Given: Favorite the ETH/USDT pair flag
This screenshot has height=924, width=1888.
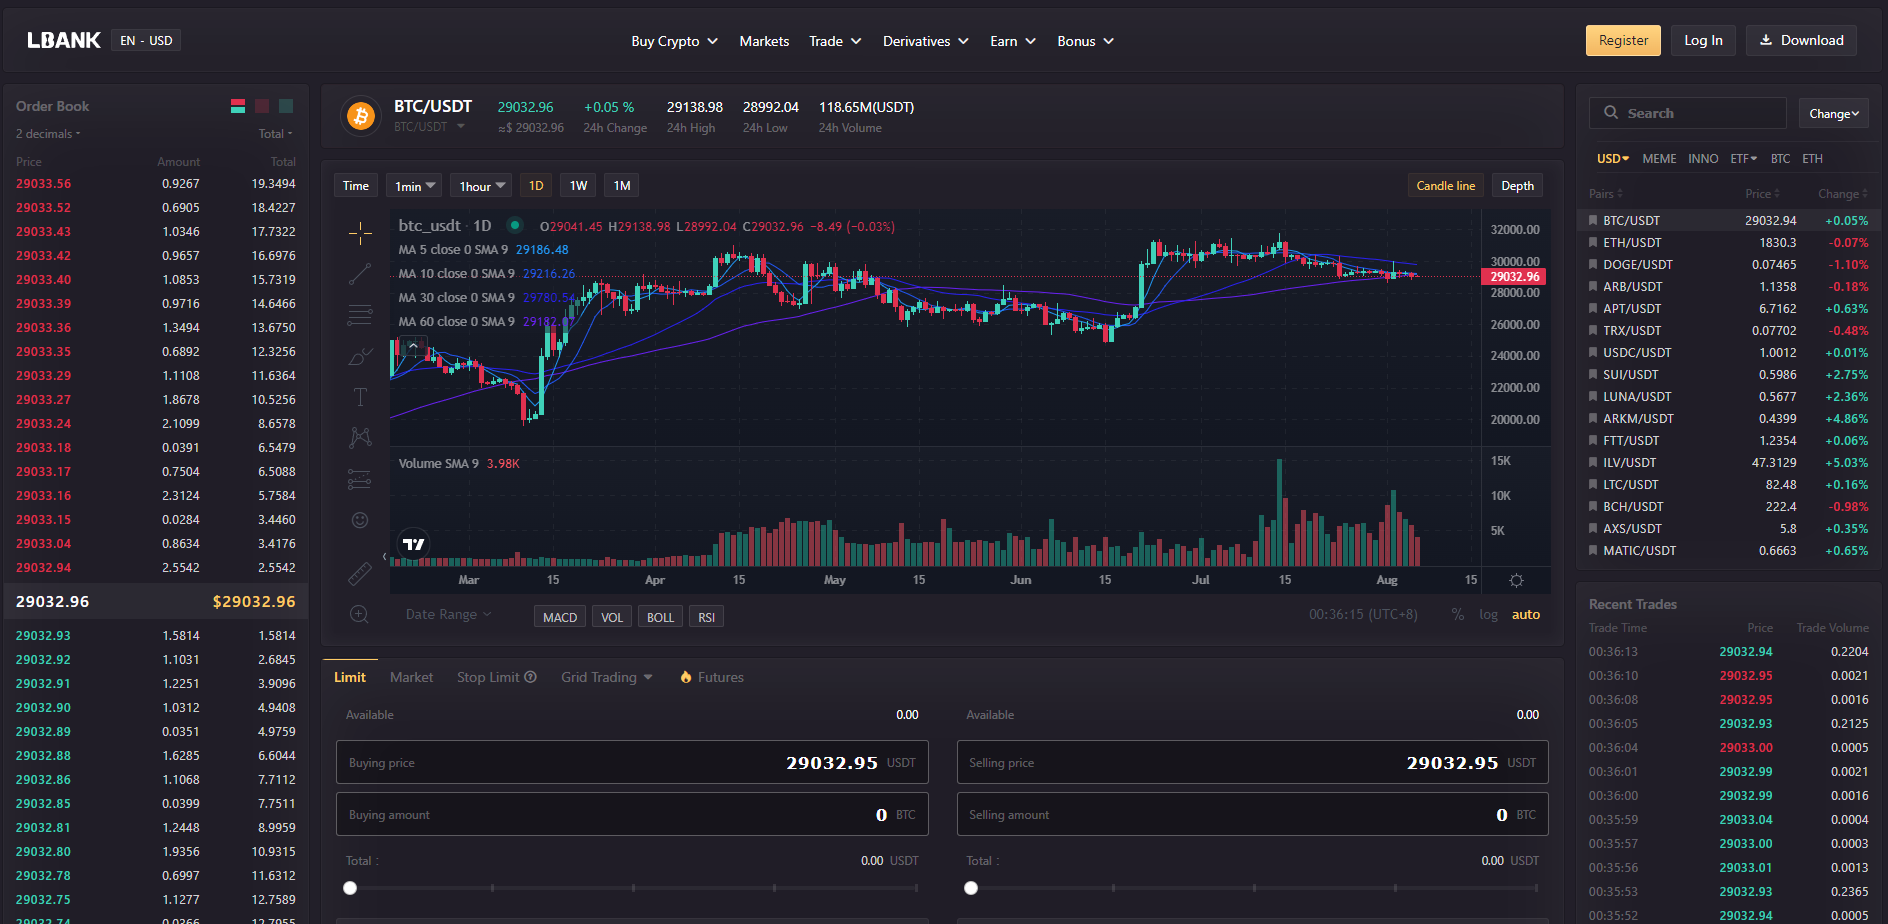Looking at the screenshot, I should tap(1593, 242).
